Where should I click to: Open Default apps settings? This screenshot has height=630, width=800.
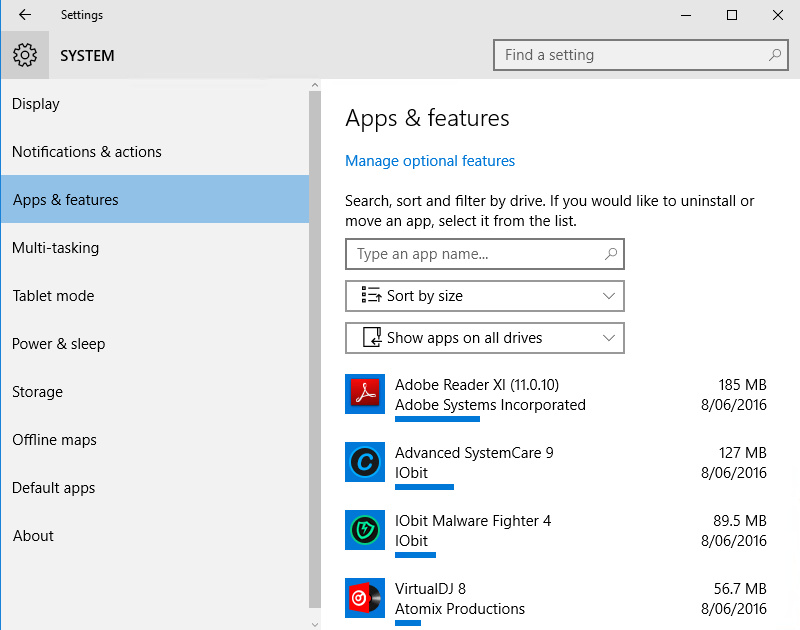tap(155, 487)
